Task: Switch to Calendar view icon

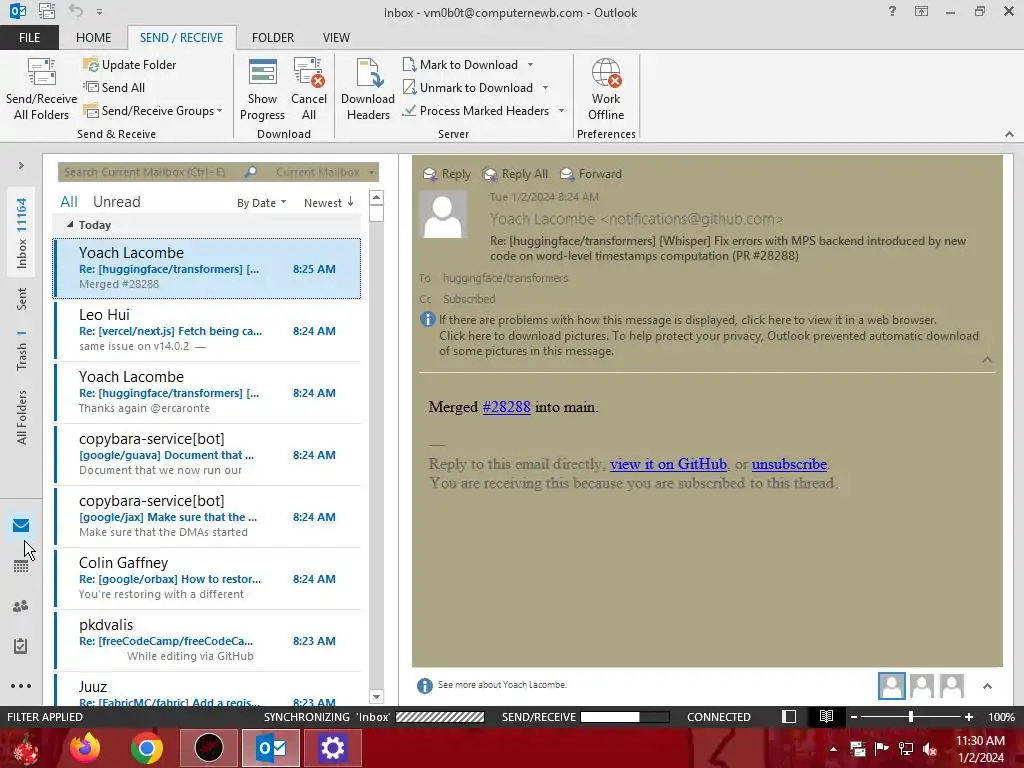Action: 21,566
